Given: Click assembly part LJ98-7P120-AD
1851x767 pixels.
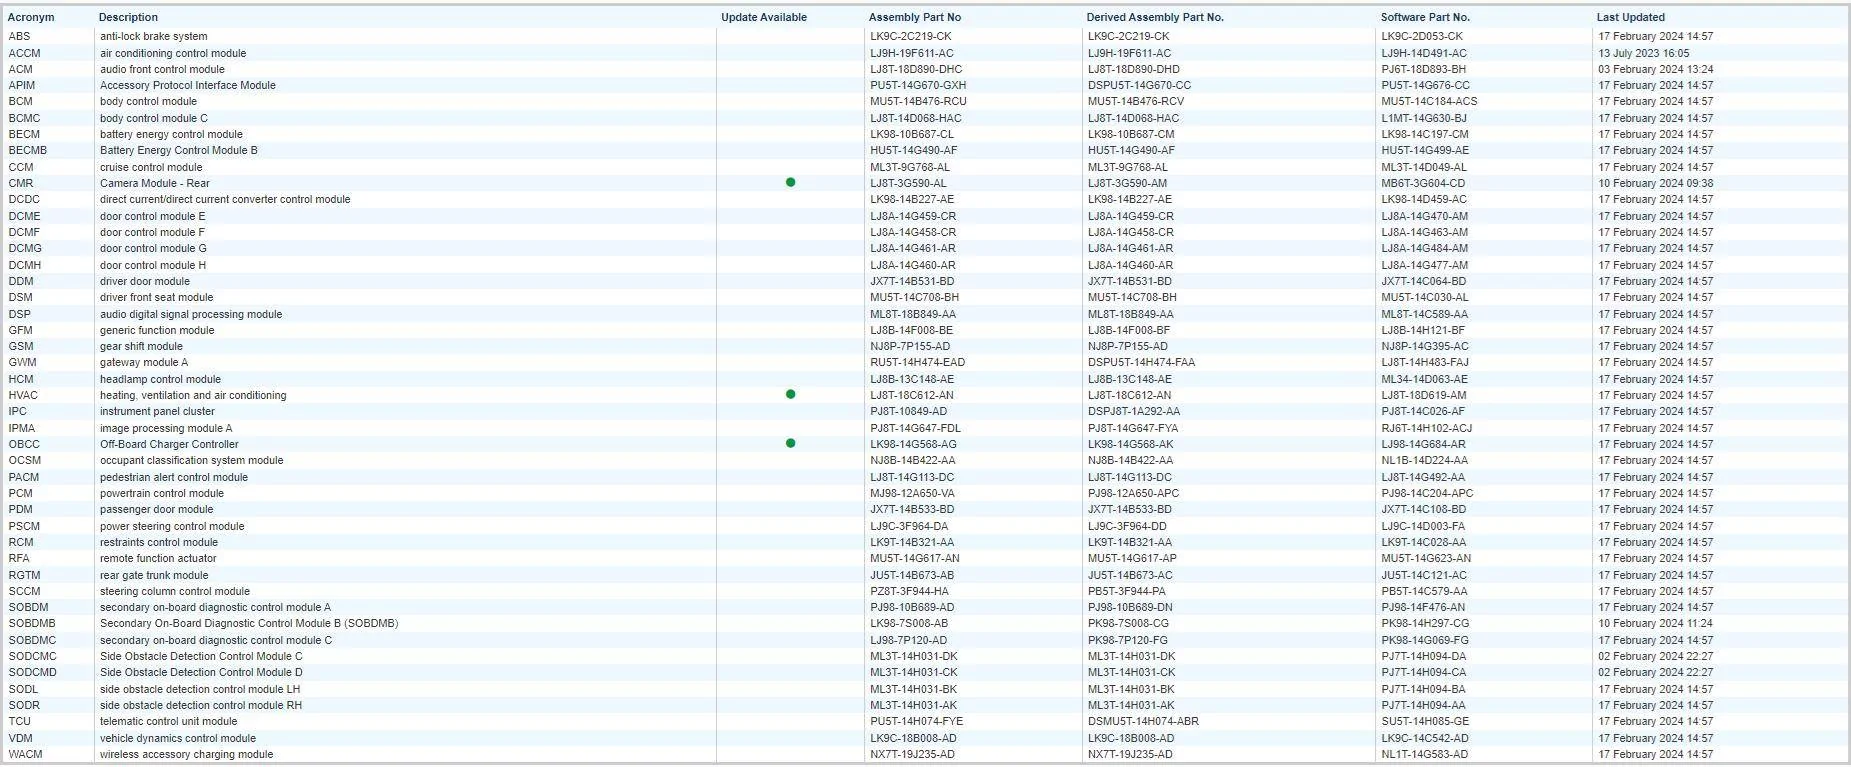Looking at the screenshot, I should coord(909,641).
